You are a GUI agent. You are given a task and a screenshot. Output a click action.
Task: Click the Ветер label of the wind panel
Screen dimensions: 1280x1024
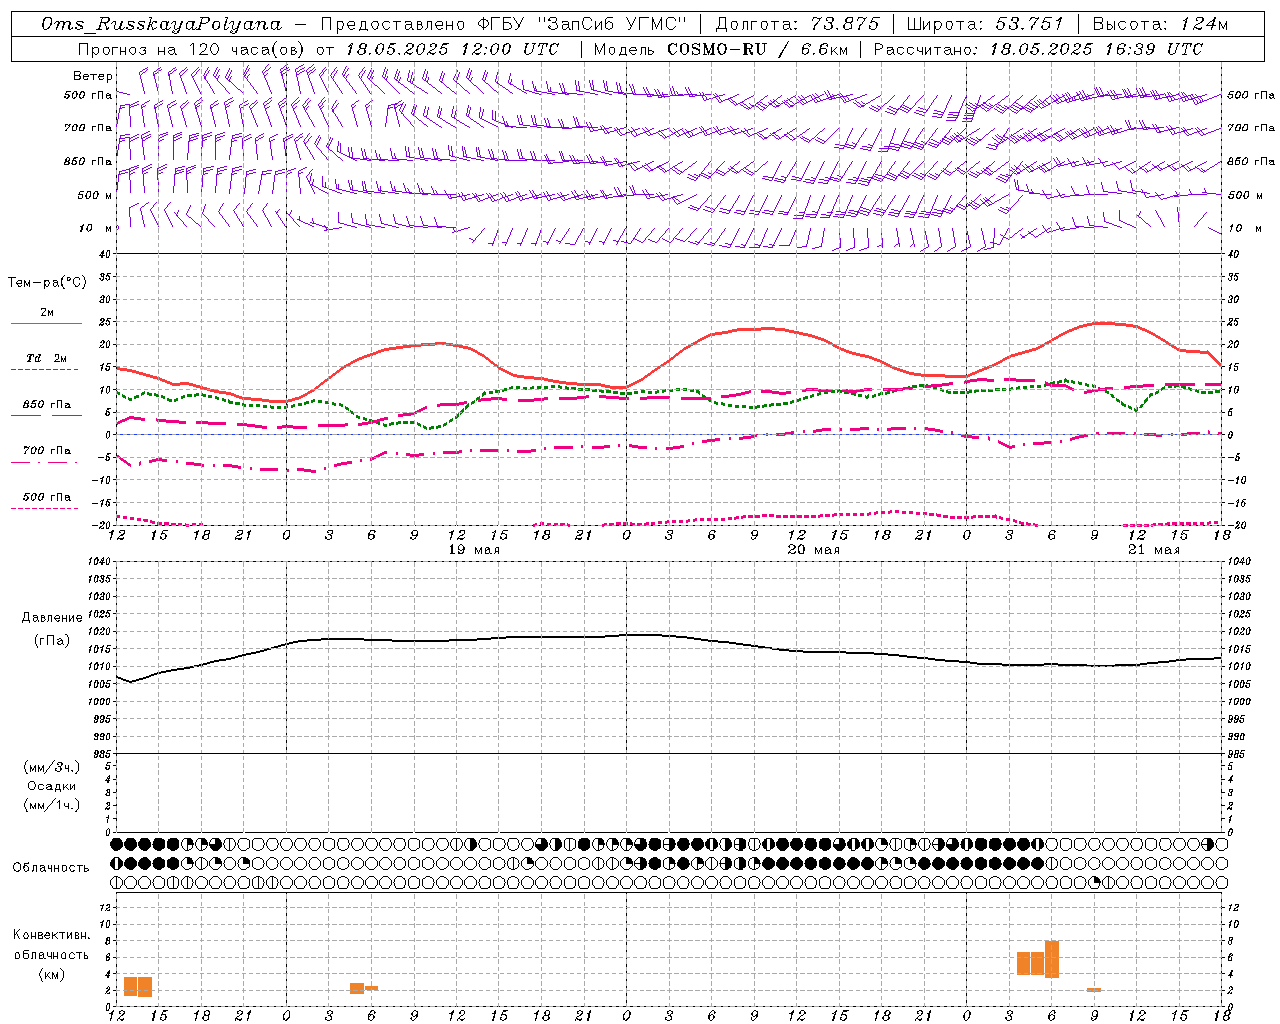(93, 76)
